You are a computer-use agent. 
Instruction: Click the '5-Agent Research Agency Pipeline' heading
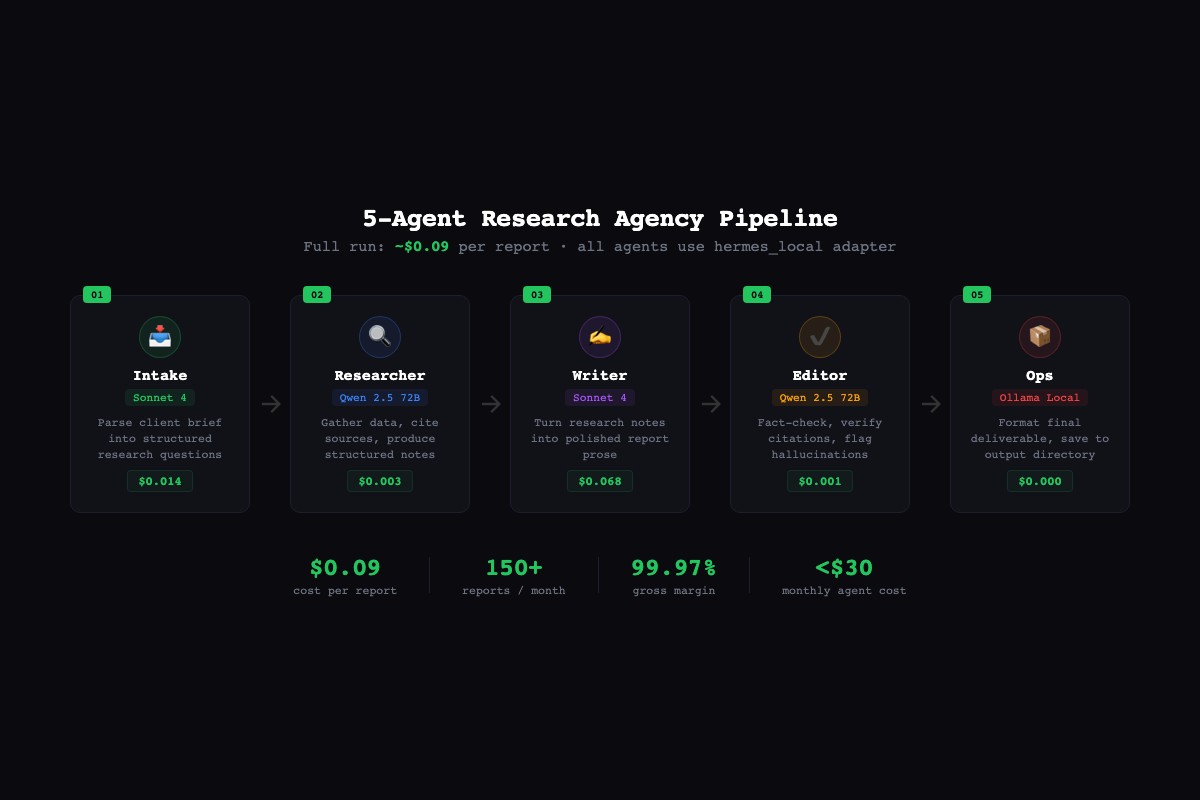pyautogui.click(x=600, y=218)
